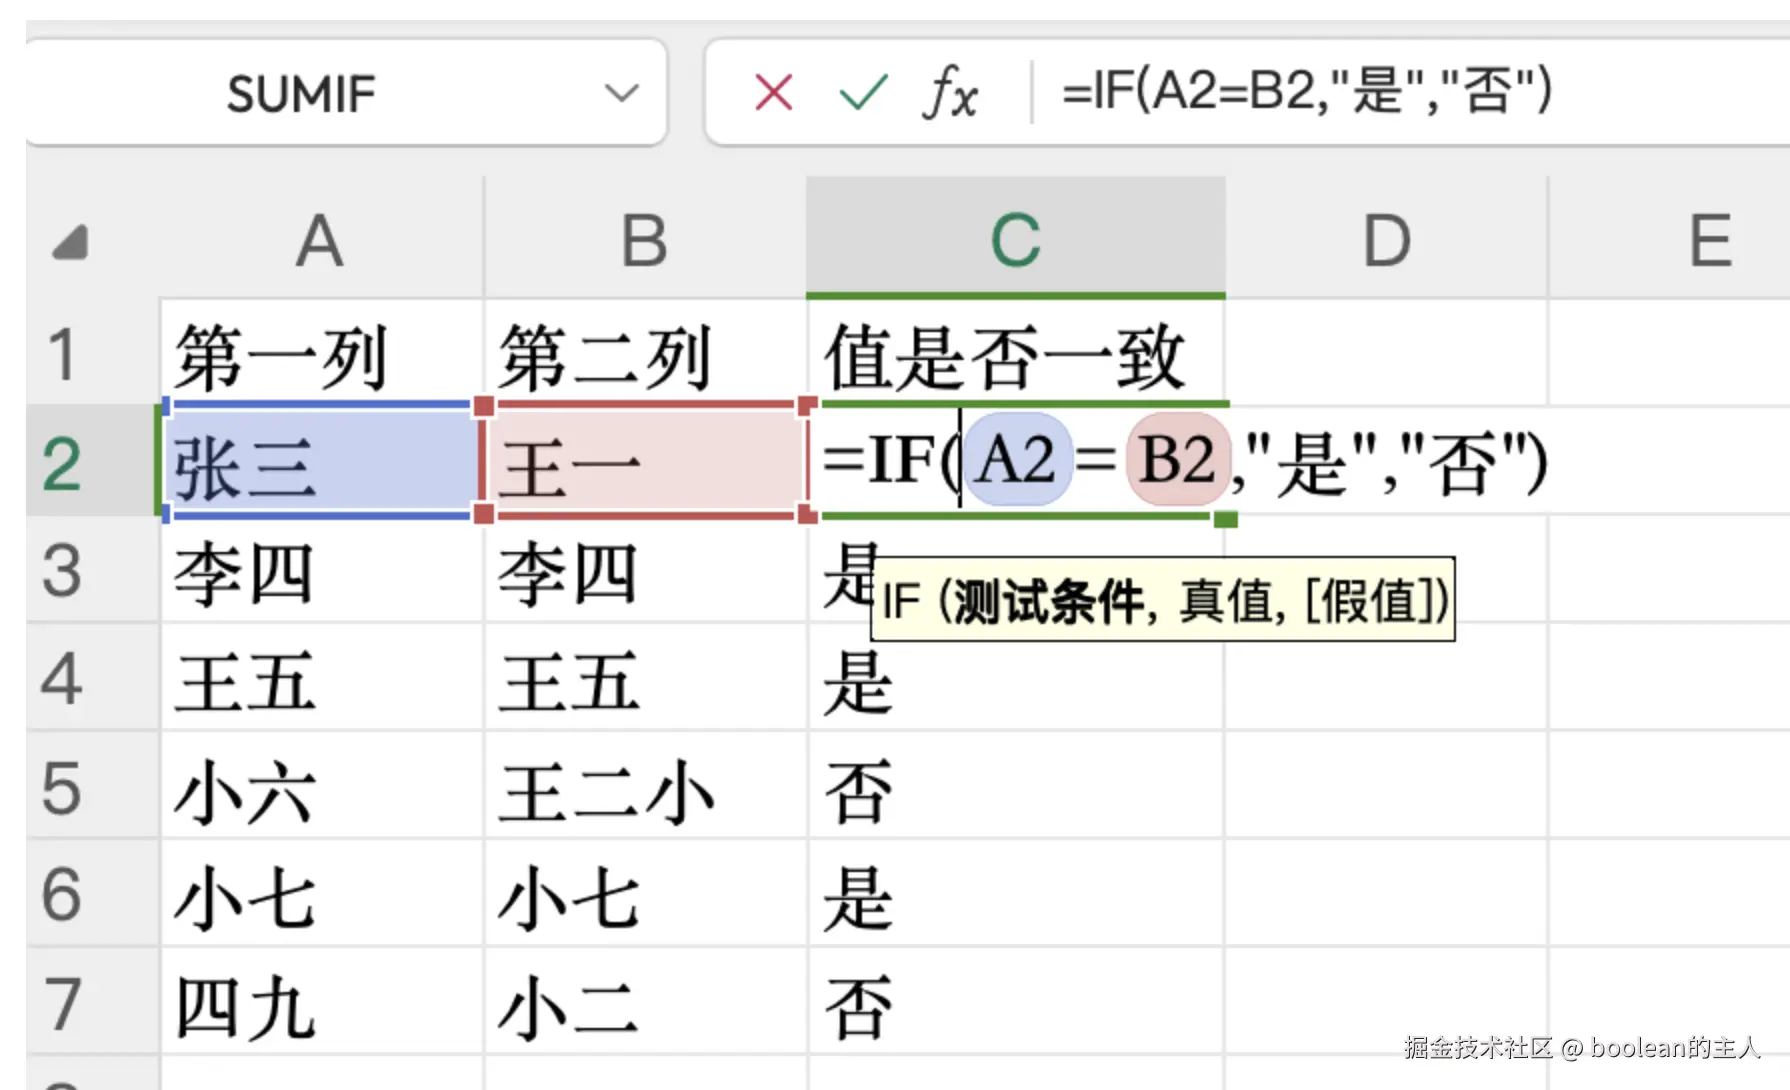Select column A header
1790x1090 pixels.
pos(320,241)
